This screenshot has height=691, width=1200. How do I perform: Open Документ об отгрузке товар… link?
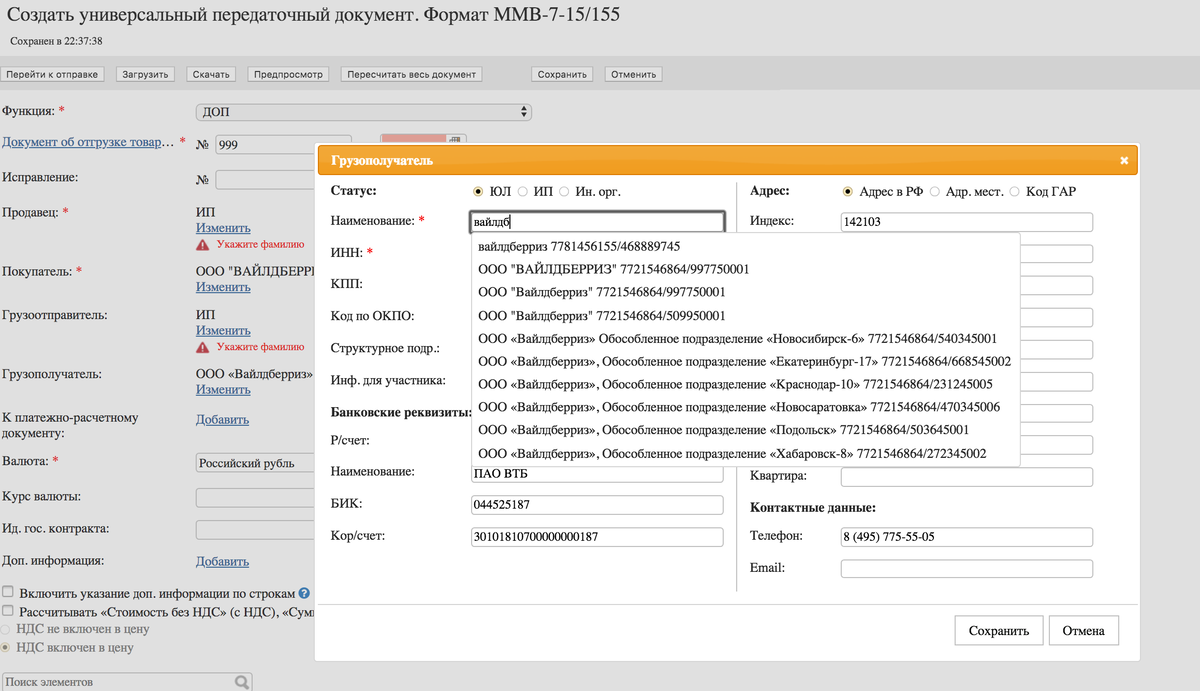tap(88, 142)
